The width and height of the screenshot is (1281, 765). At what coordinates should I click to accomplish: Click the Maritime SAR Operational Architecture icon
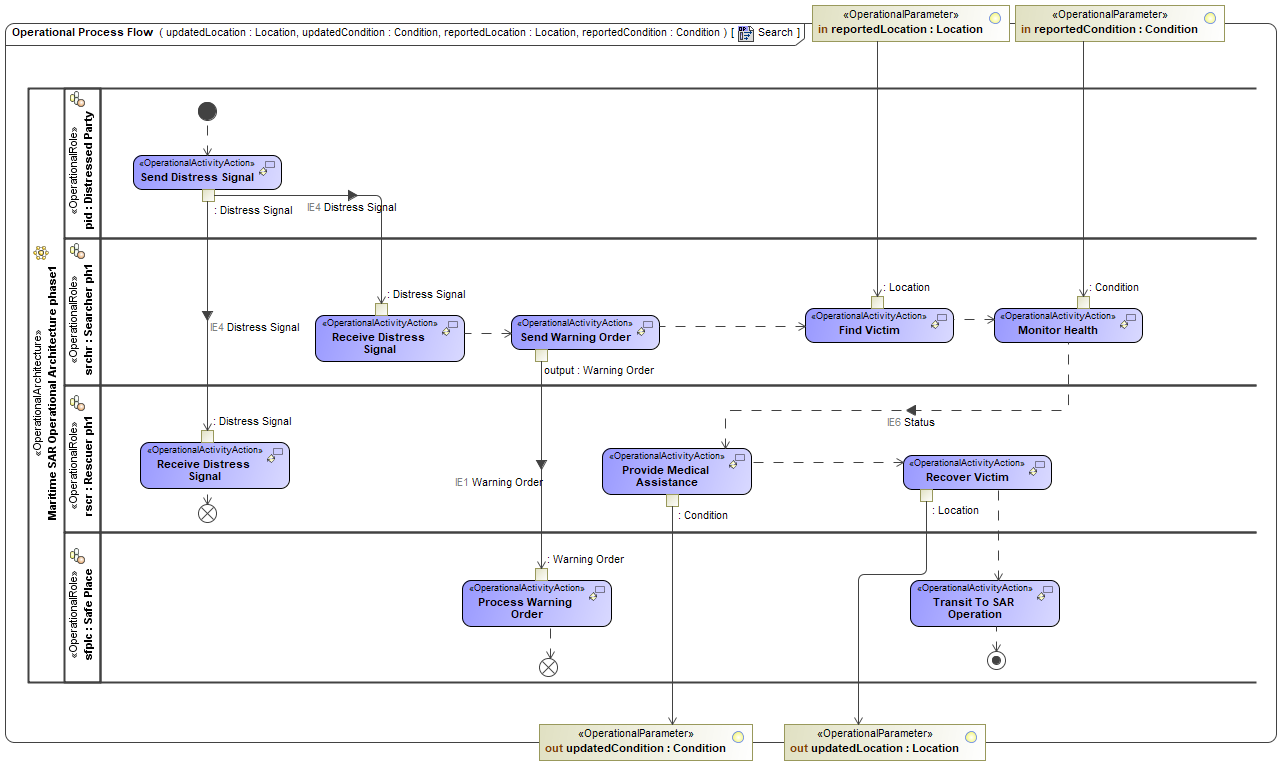coord(41,253)
